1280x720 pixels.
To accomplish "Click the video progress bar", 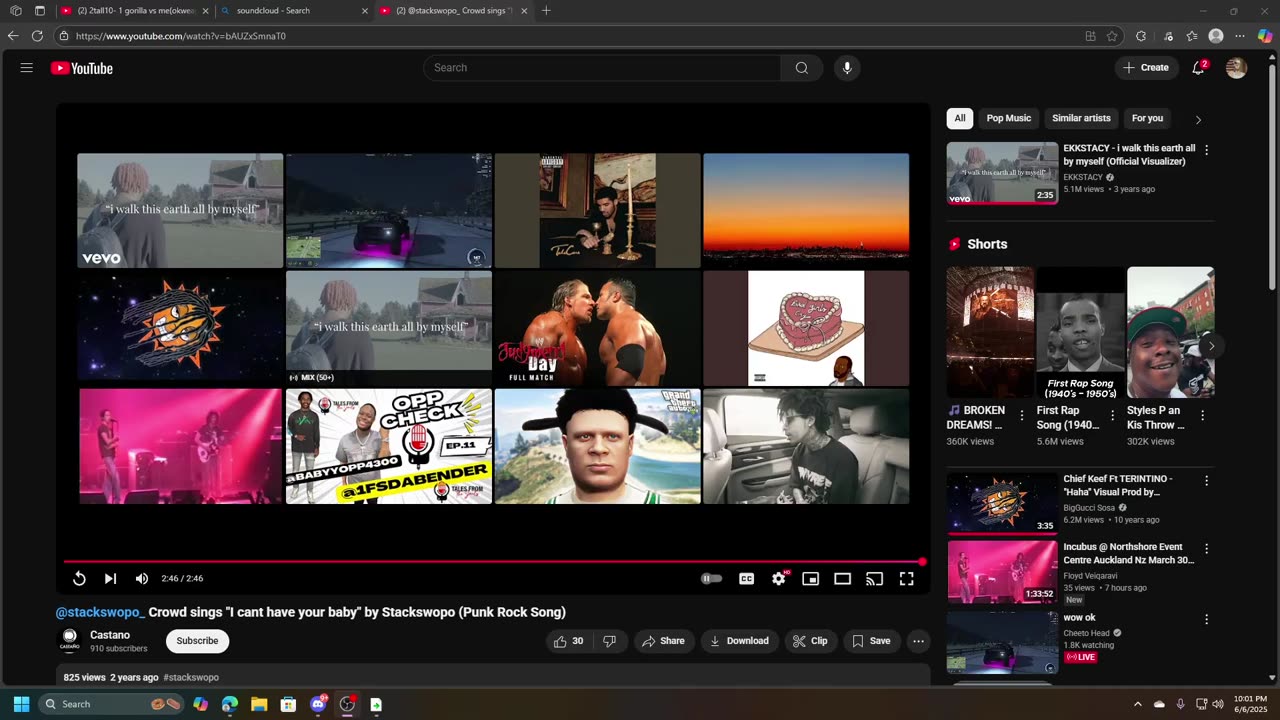I will (492, 562).
